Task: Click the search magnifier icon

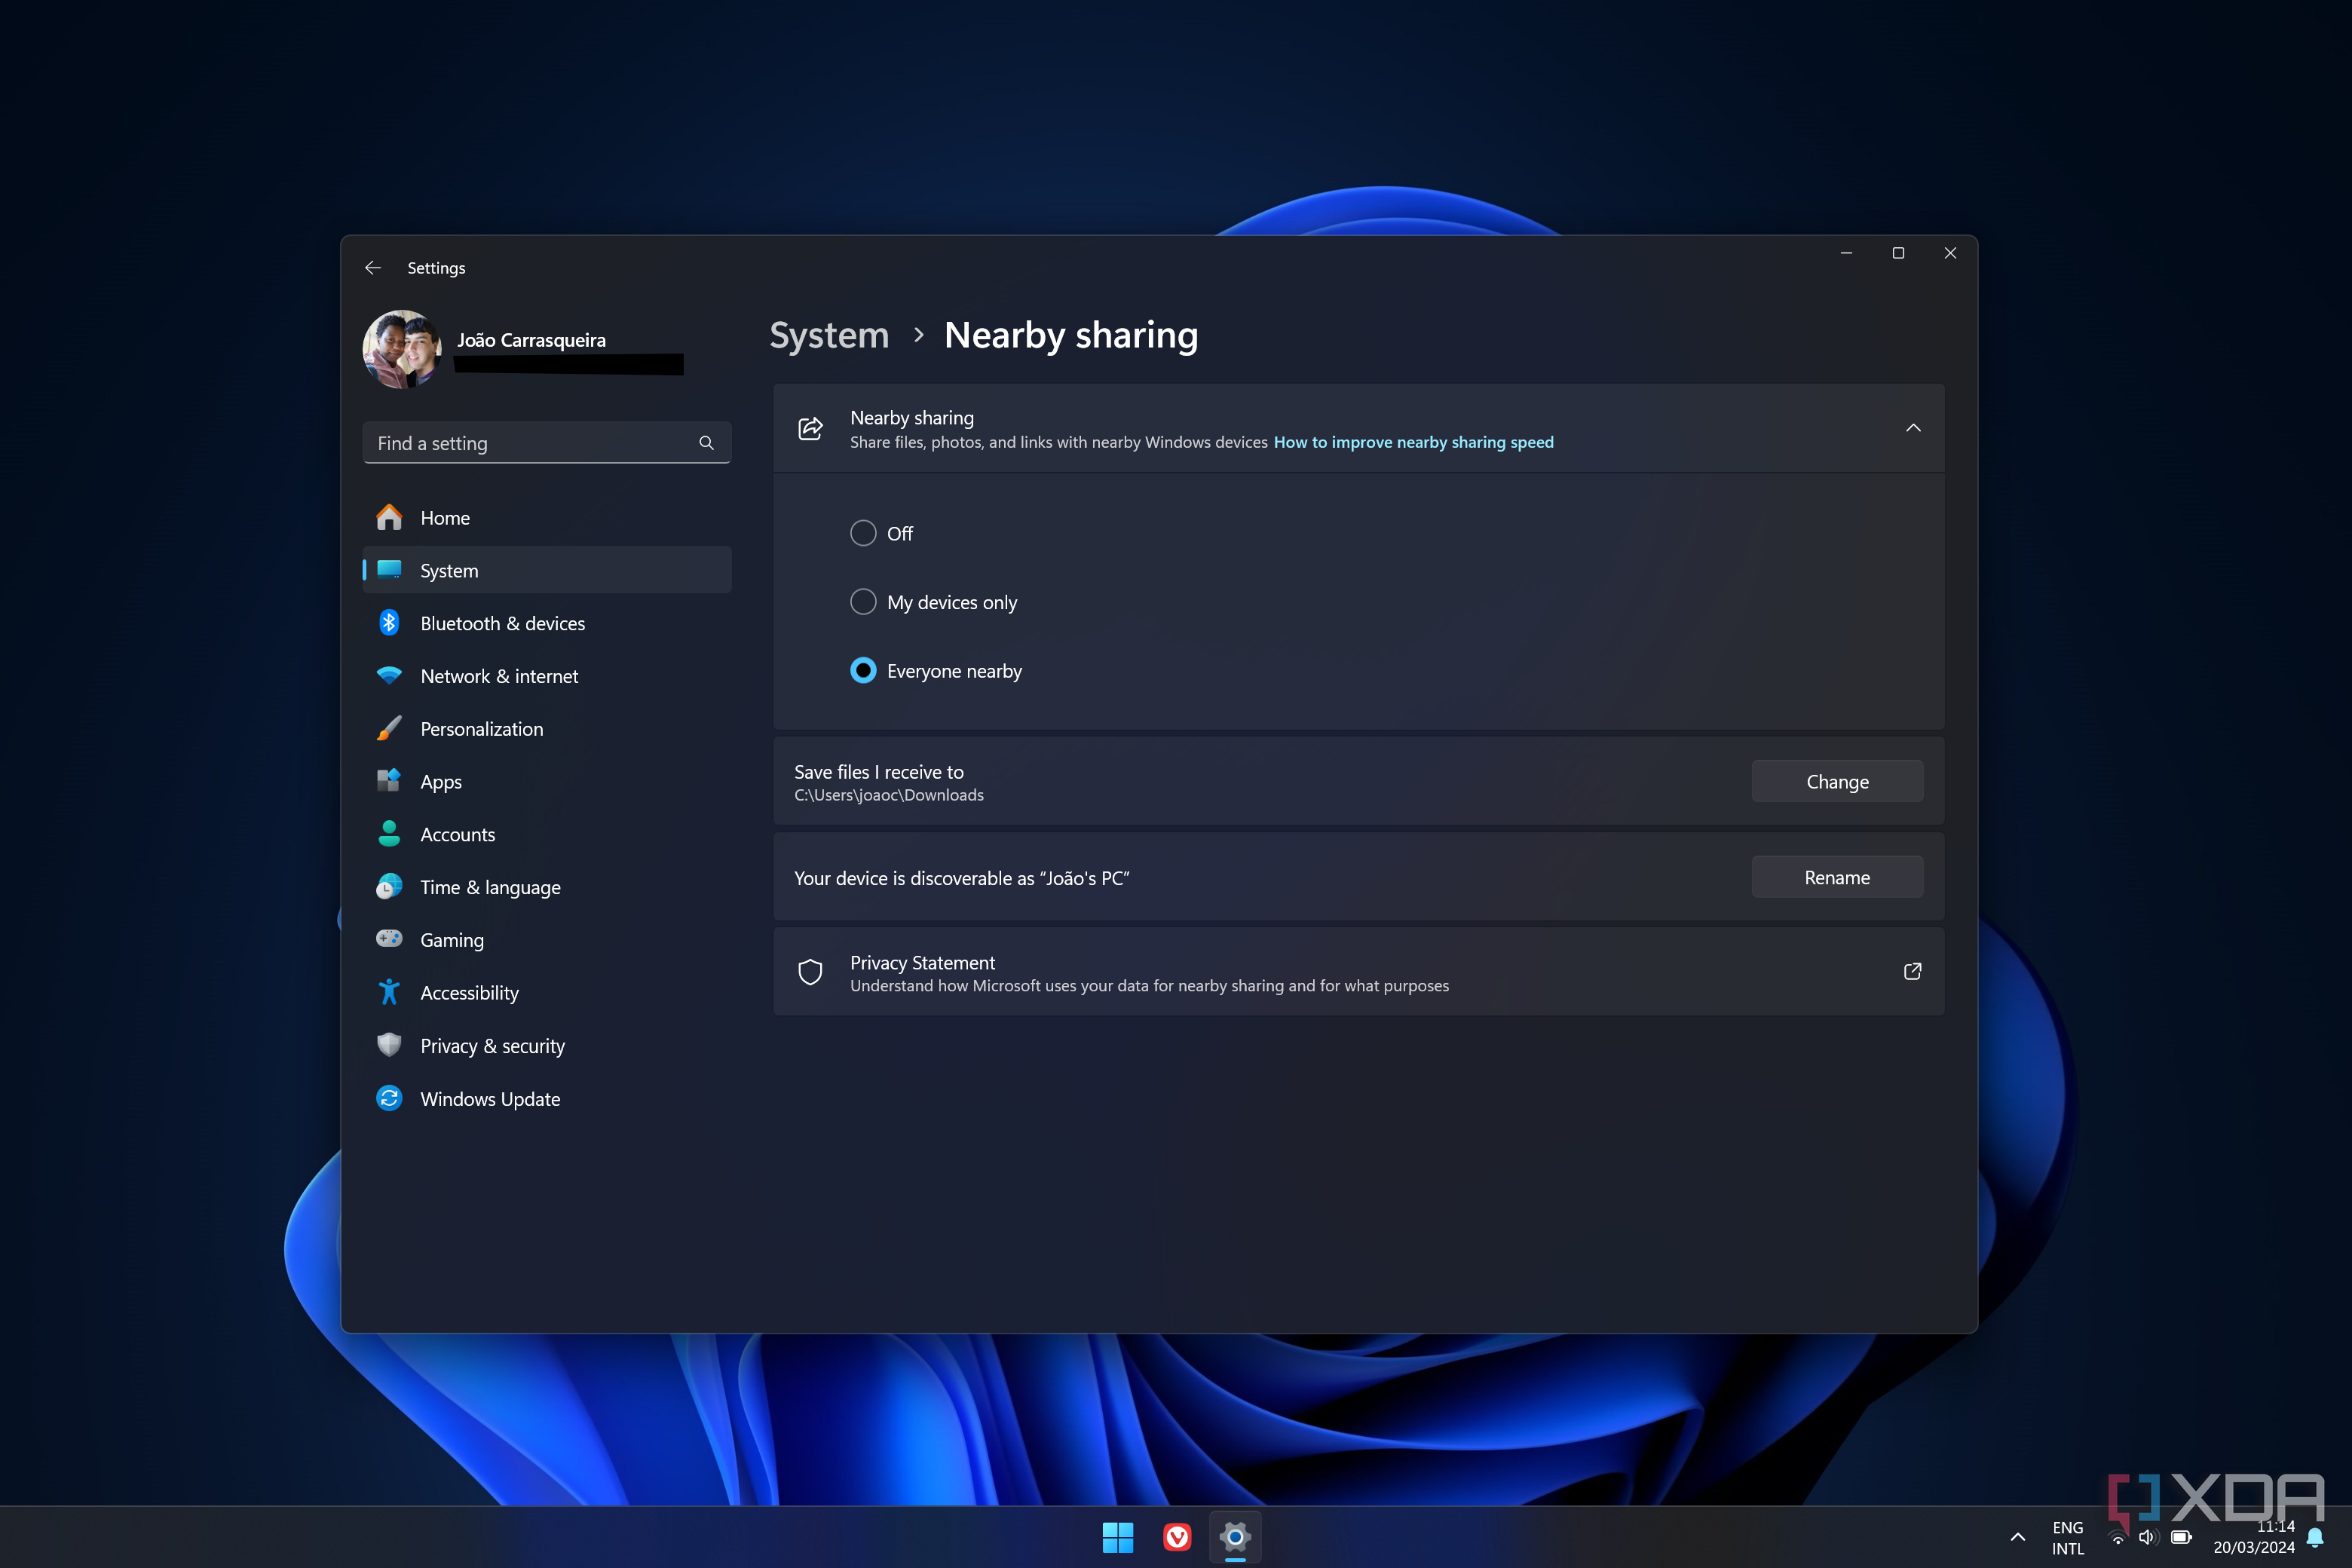Action: (706, 443)
